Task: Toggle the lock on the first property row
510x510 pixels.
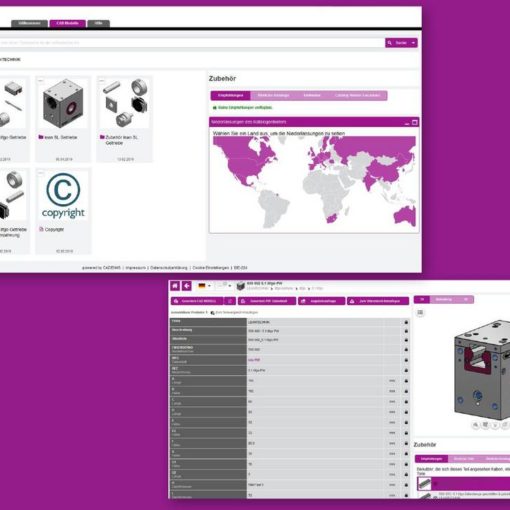Action: click(406, 322)
